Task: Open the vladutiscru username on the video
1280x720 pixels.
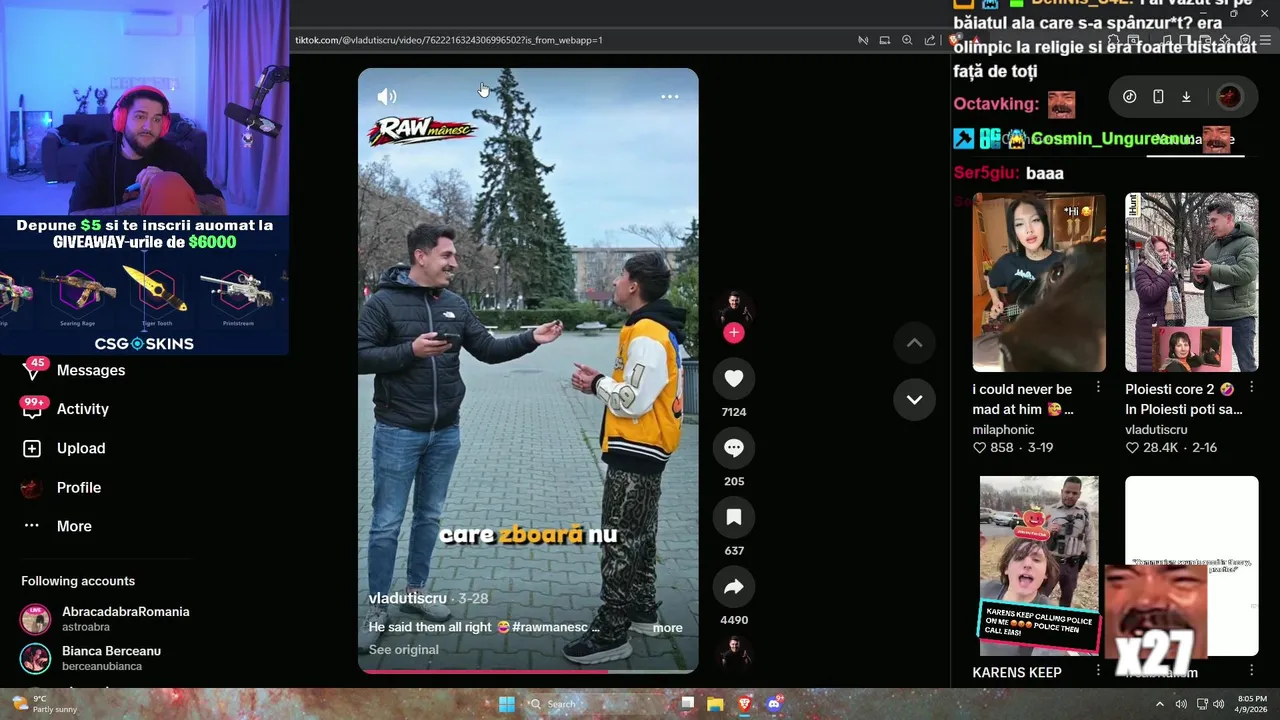Action: (x=407, y=598)
